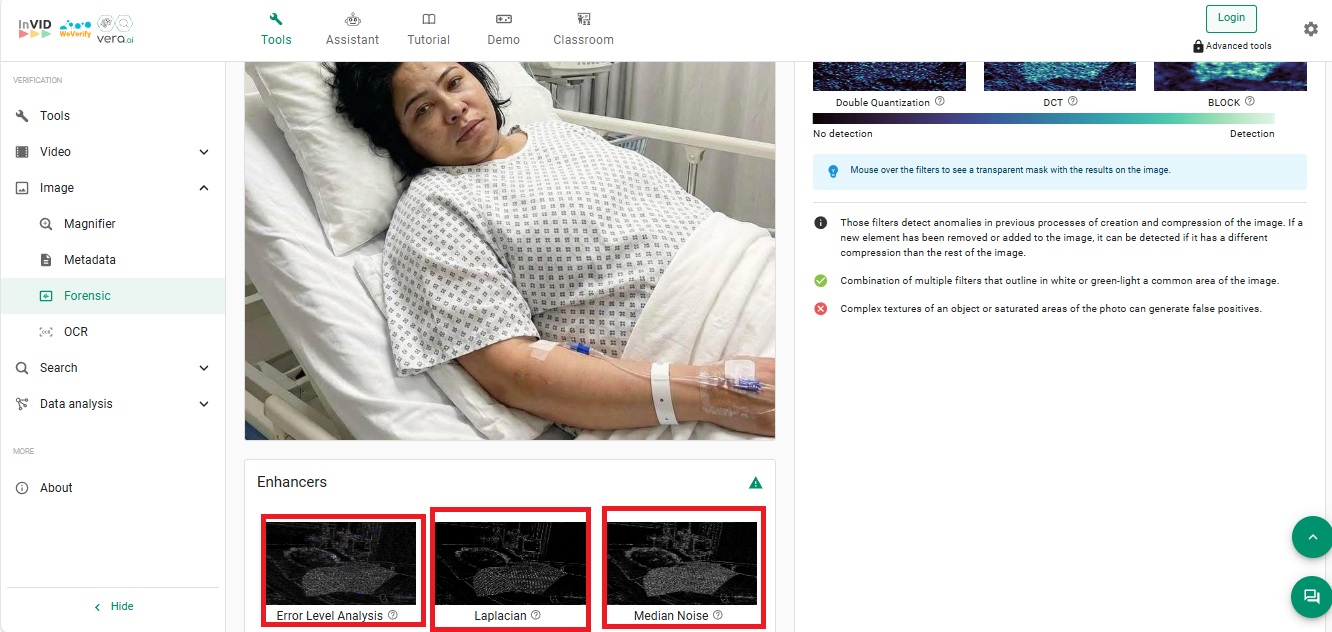Viewport: 1332px width, 632px height.
Task: Open the green chat feedback button
Action: [x=1311, y=597]
